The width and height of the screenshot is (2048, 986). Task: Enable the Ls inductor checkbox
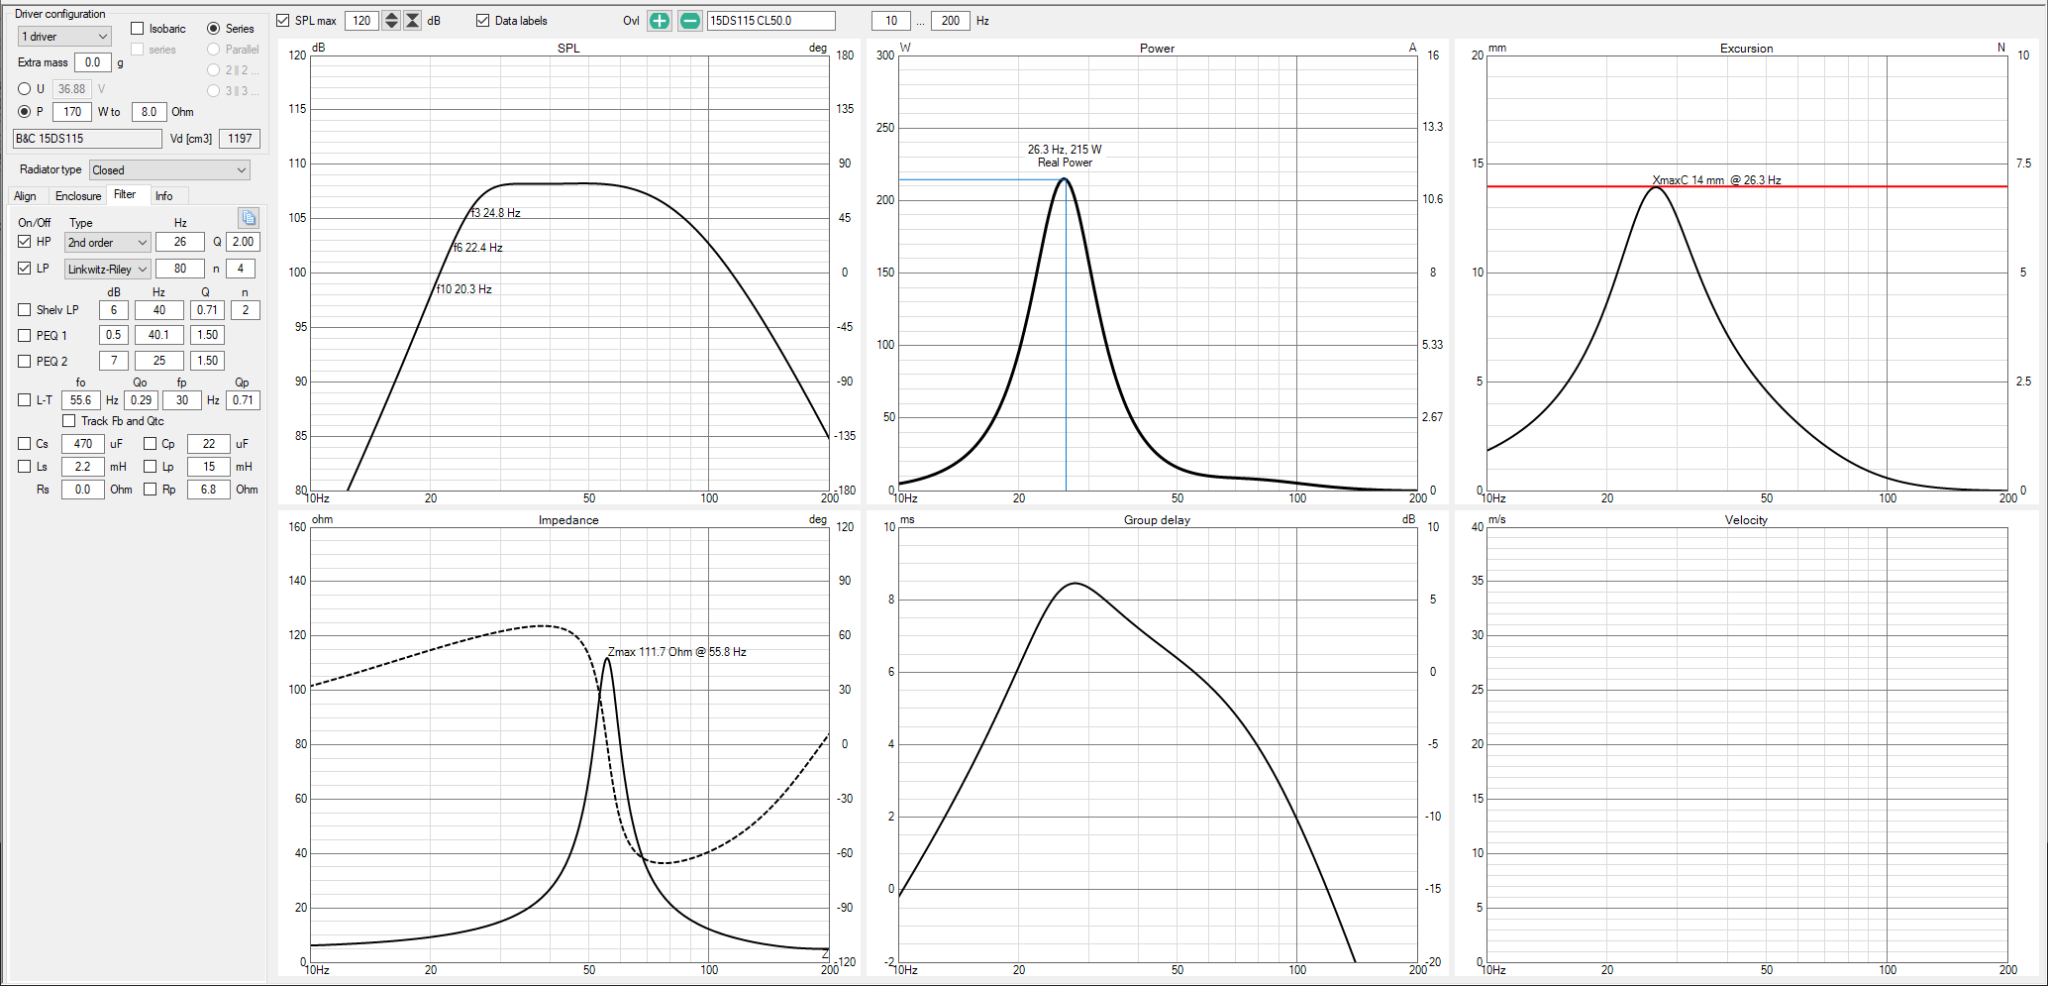tap(25, 466)
